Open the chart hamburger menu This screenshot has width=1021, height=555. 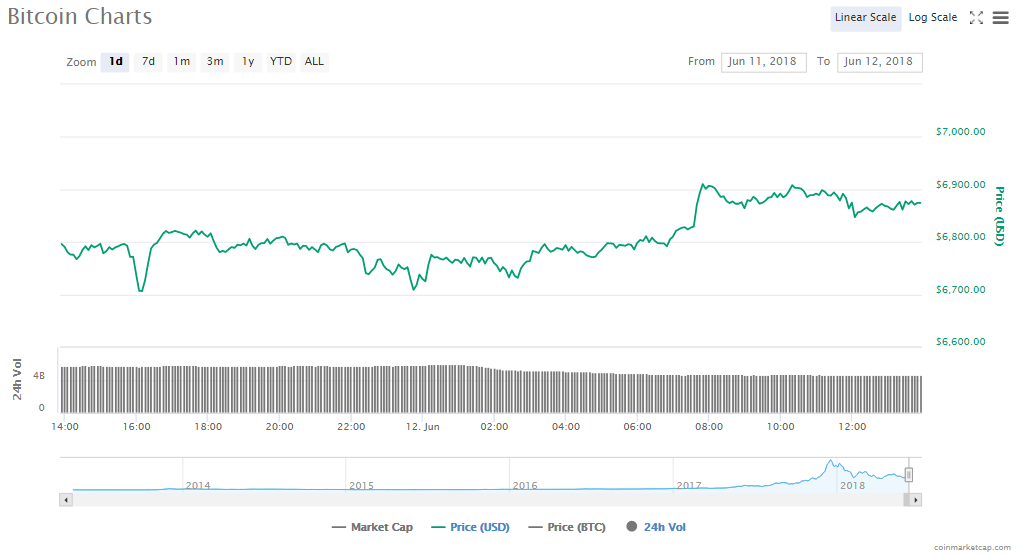click(1000, 17)
